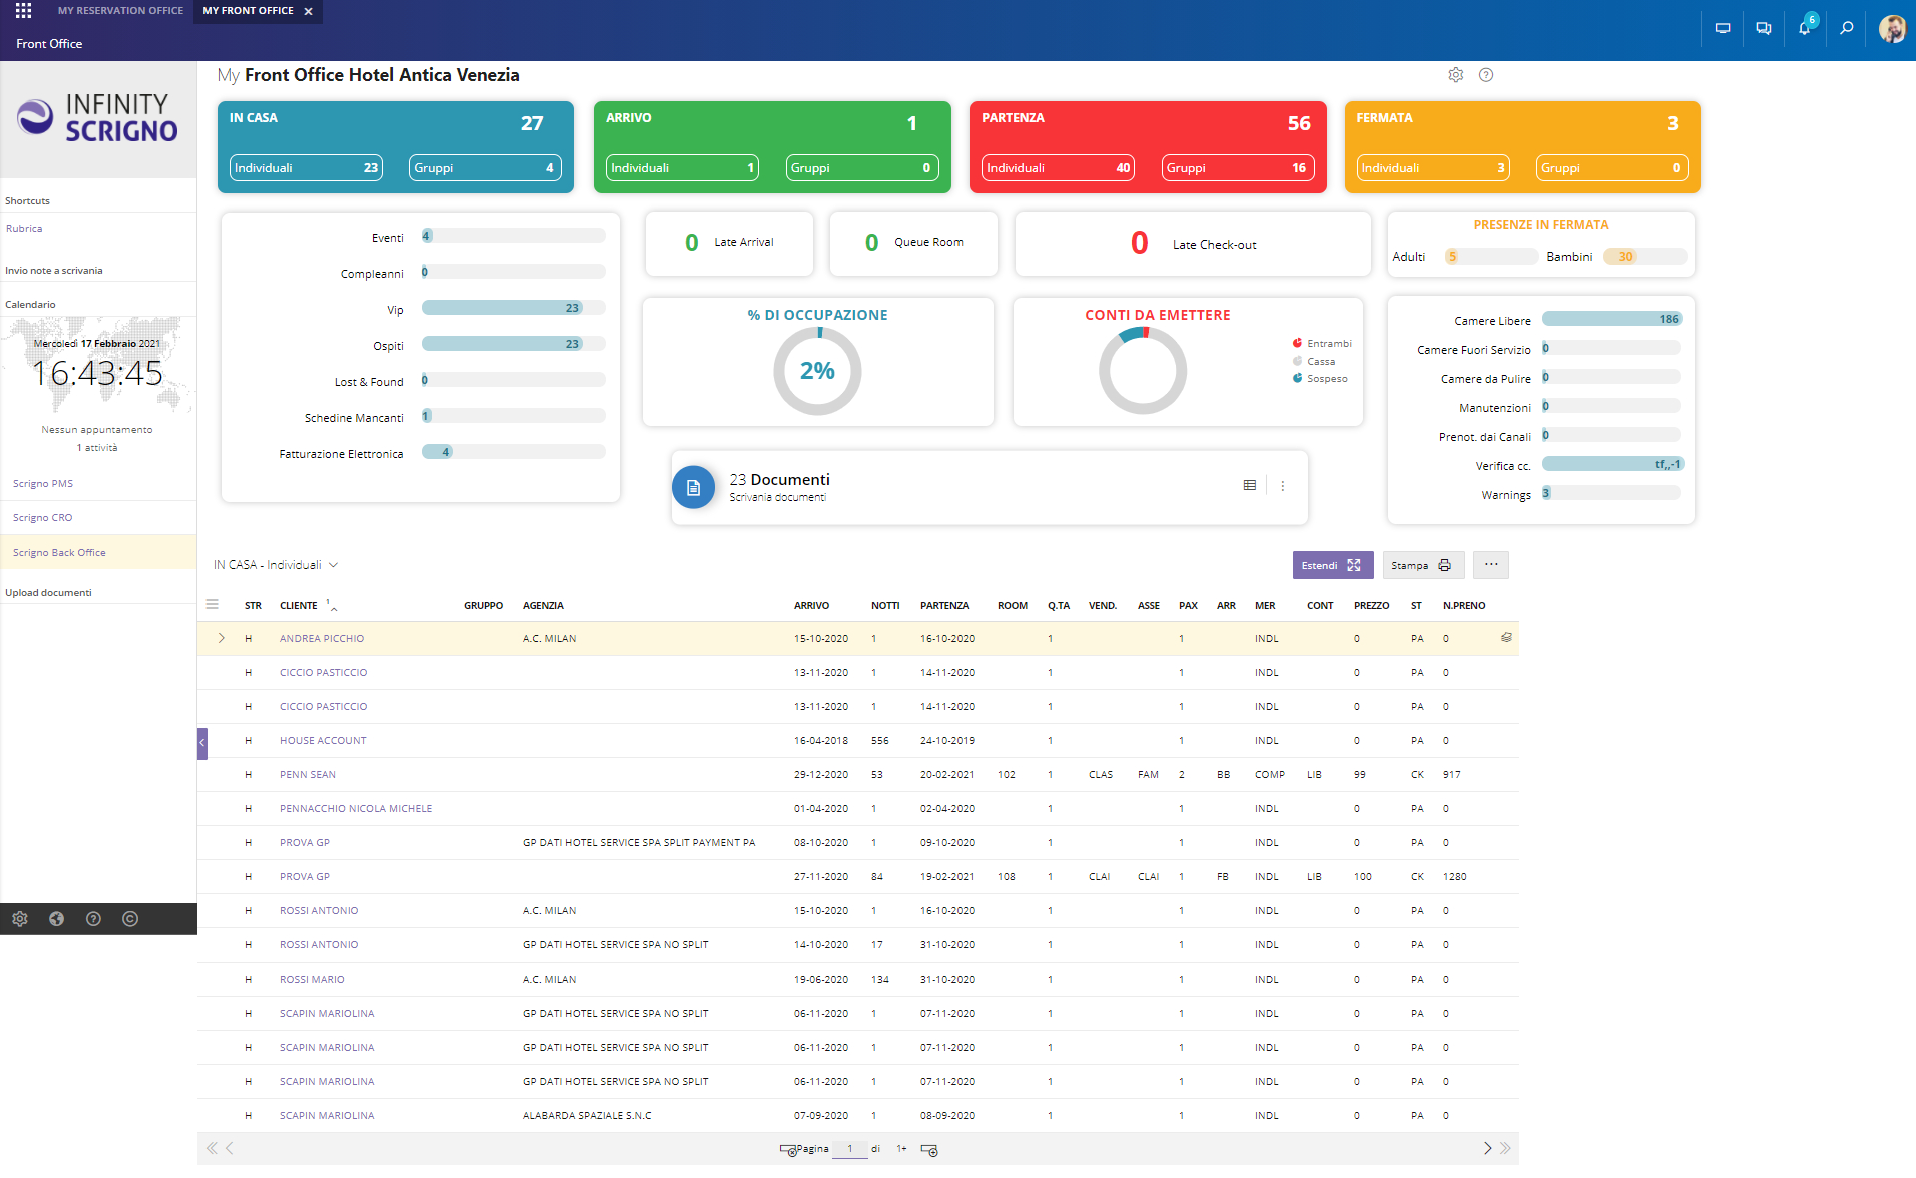This screenshot has height=1178, width=1916.
Task: Open the help icon next to the settings gear
Action: tap(1486, 74)
